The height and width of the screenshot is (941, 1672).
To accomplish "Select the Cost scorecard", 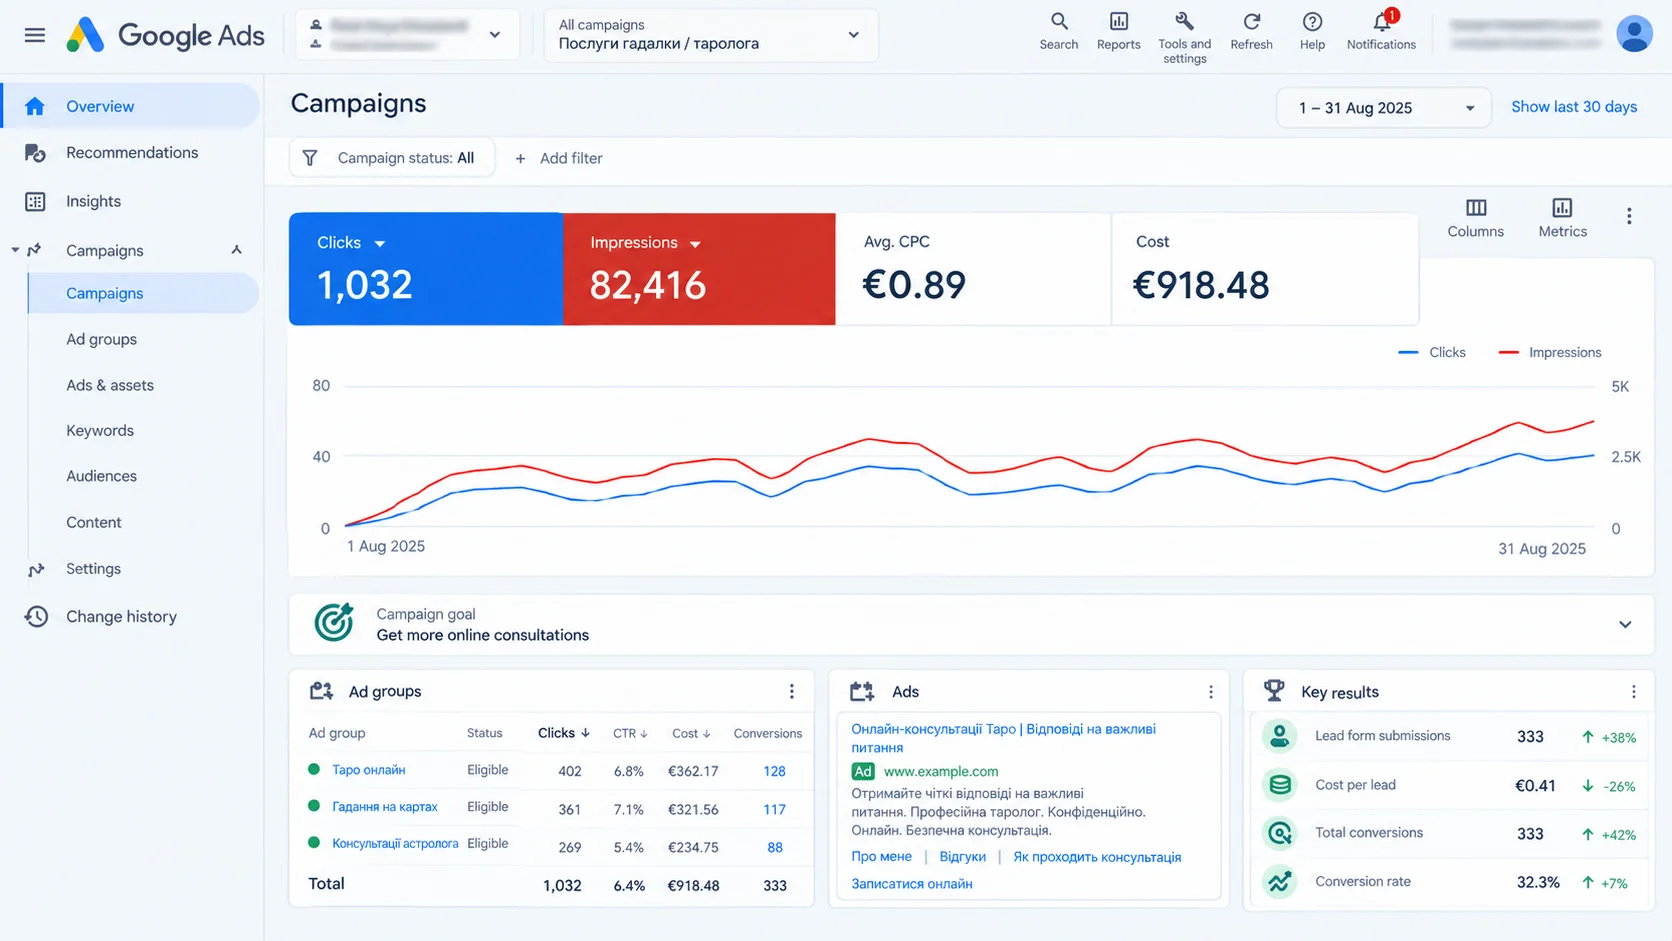I will (x=1265, y=269).
